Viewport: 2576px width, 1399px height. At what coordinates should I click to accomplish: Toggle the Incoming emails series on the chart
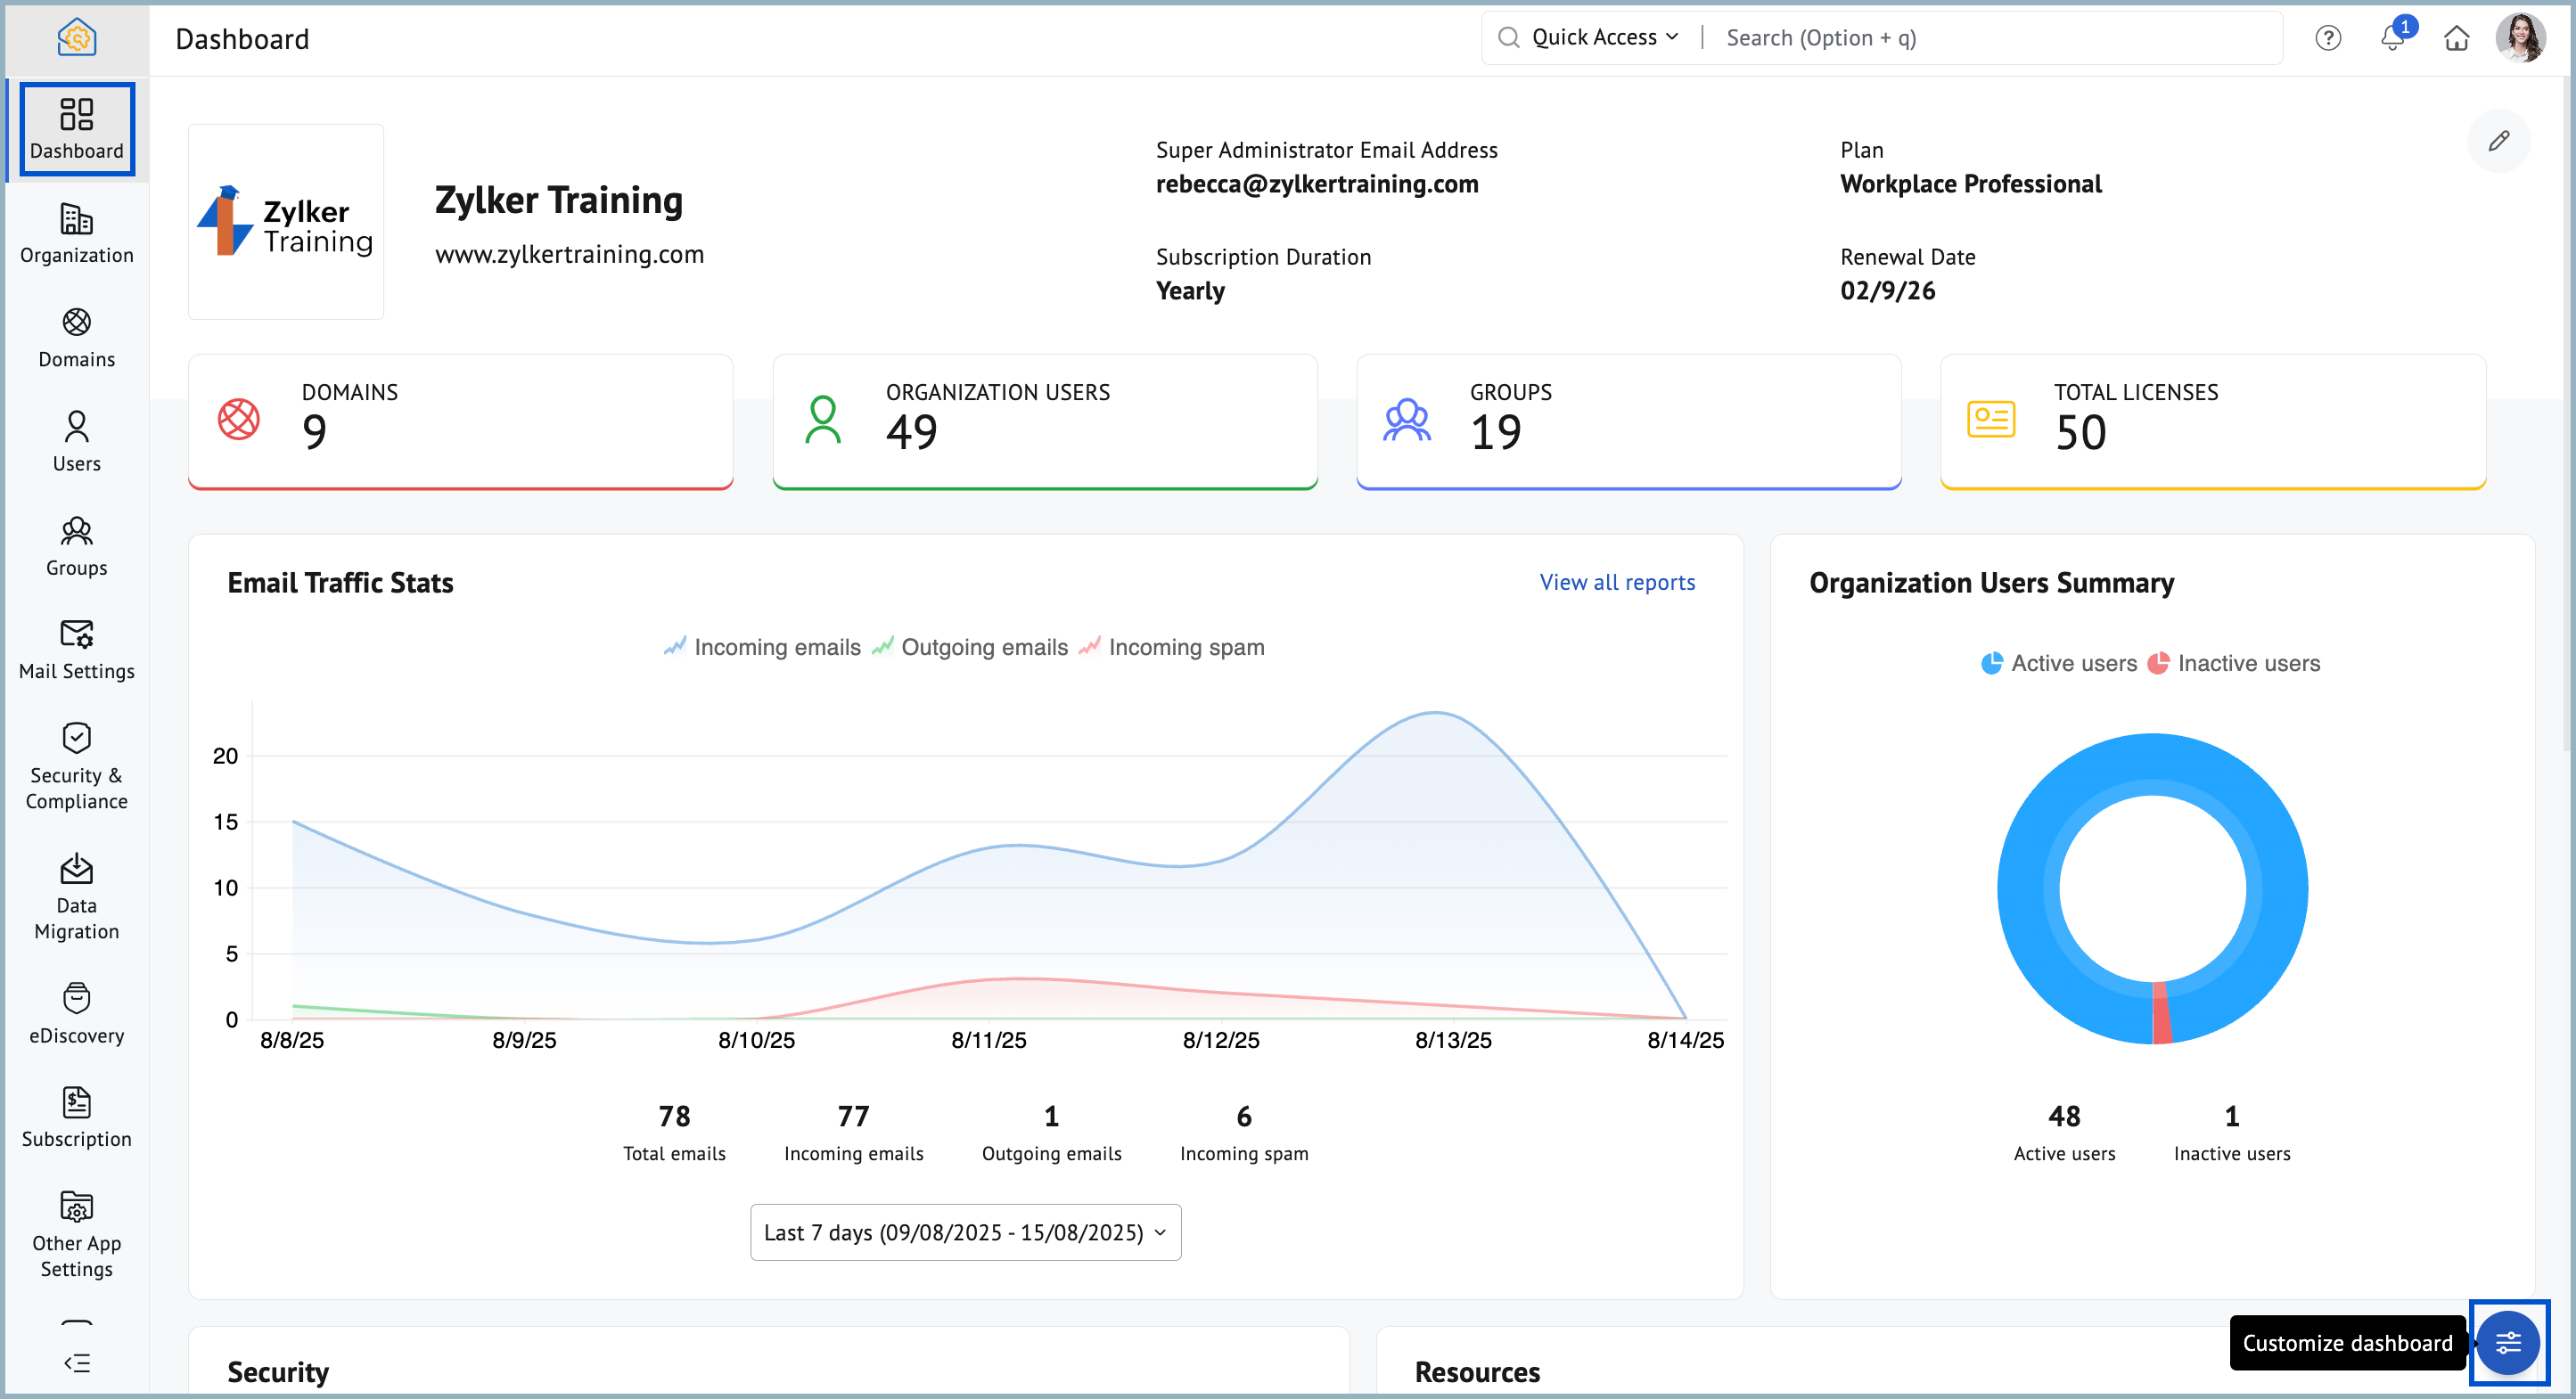776,647
